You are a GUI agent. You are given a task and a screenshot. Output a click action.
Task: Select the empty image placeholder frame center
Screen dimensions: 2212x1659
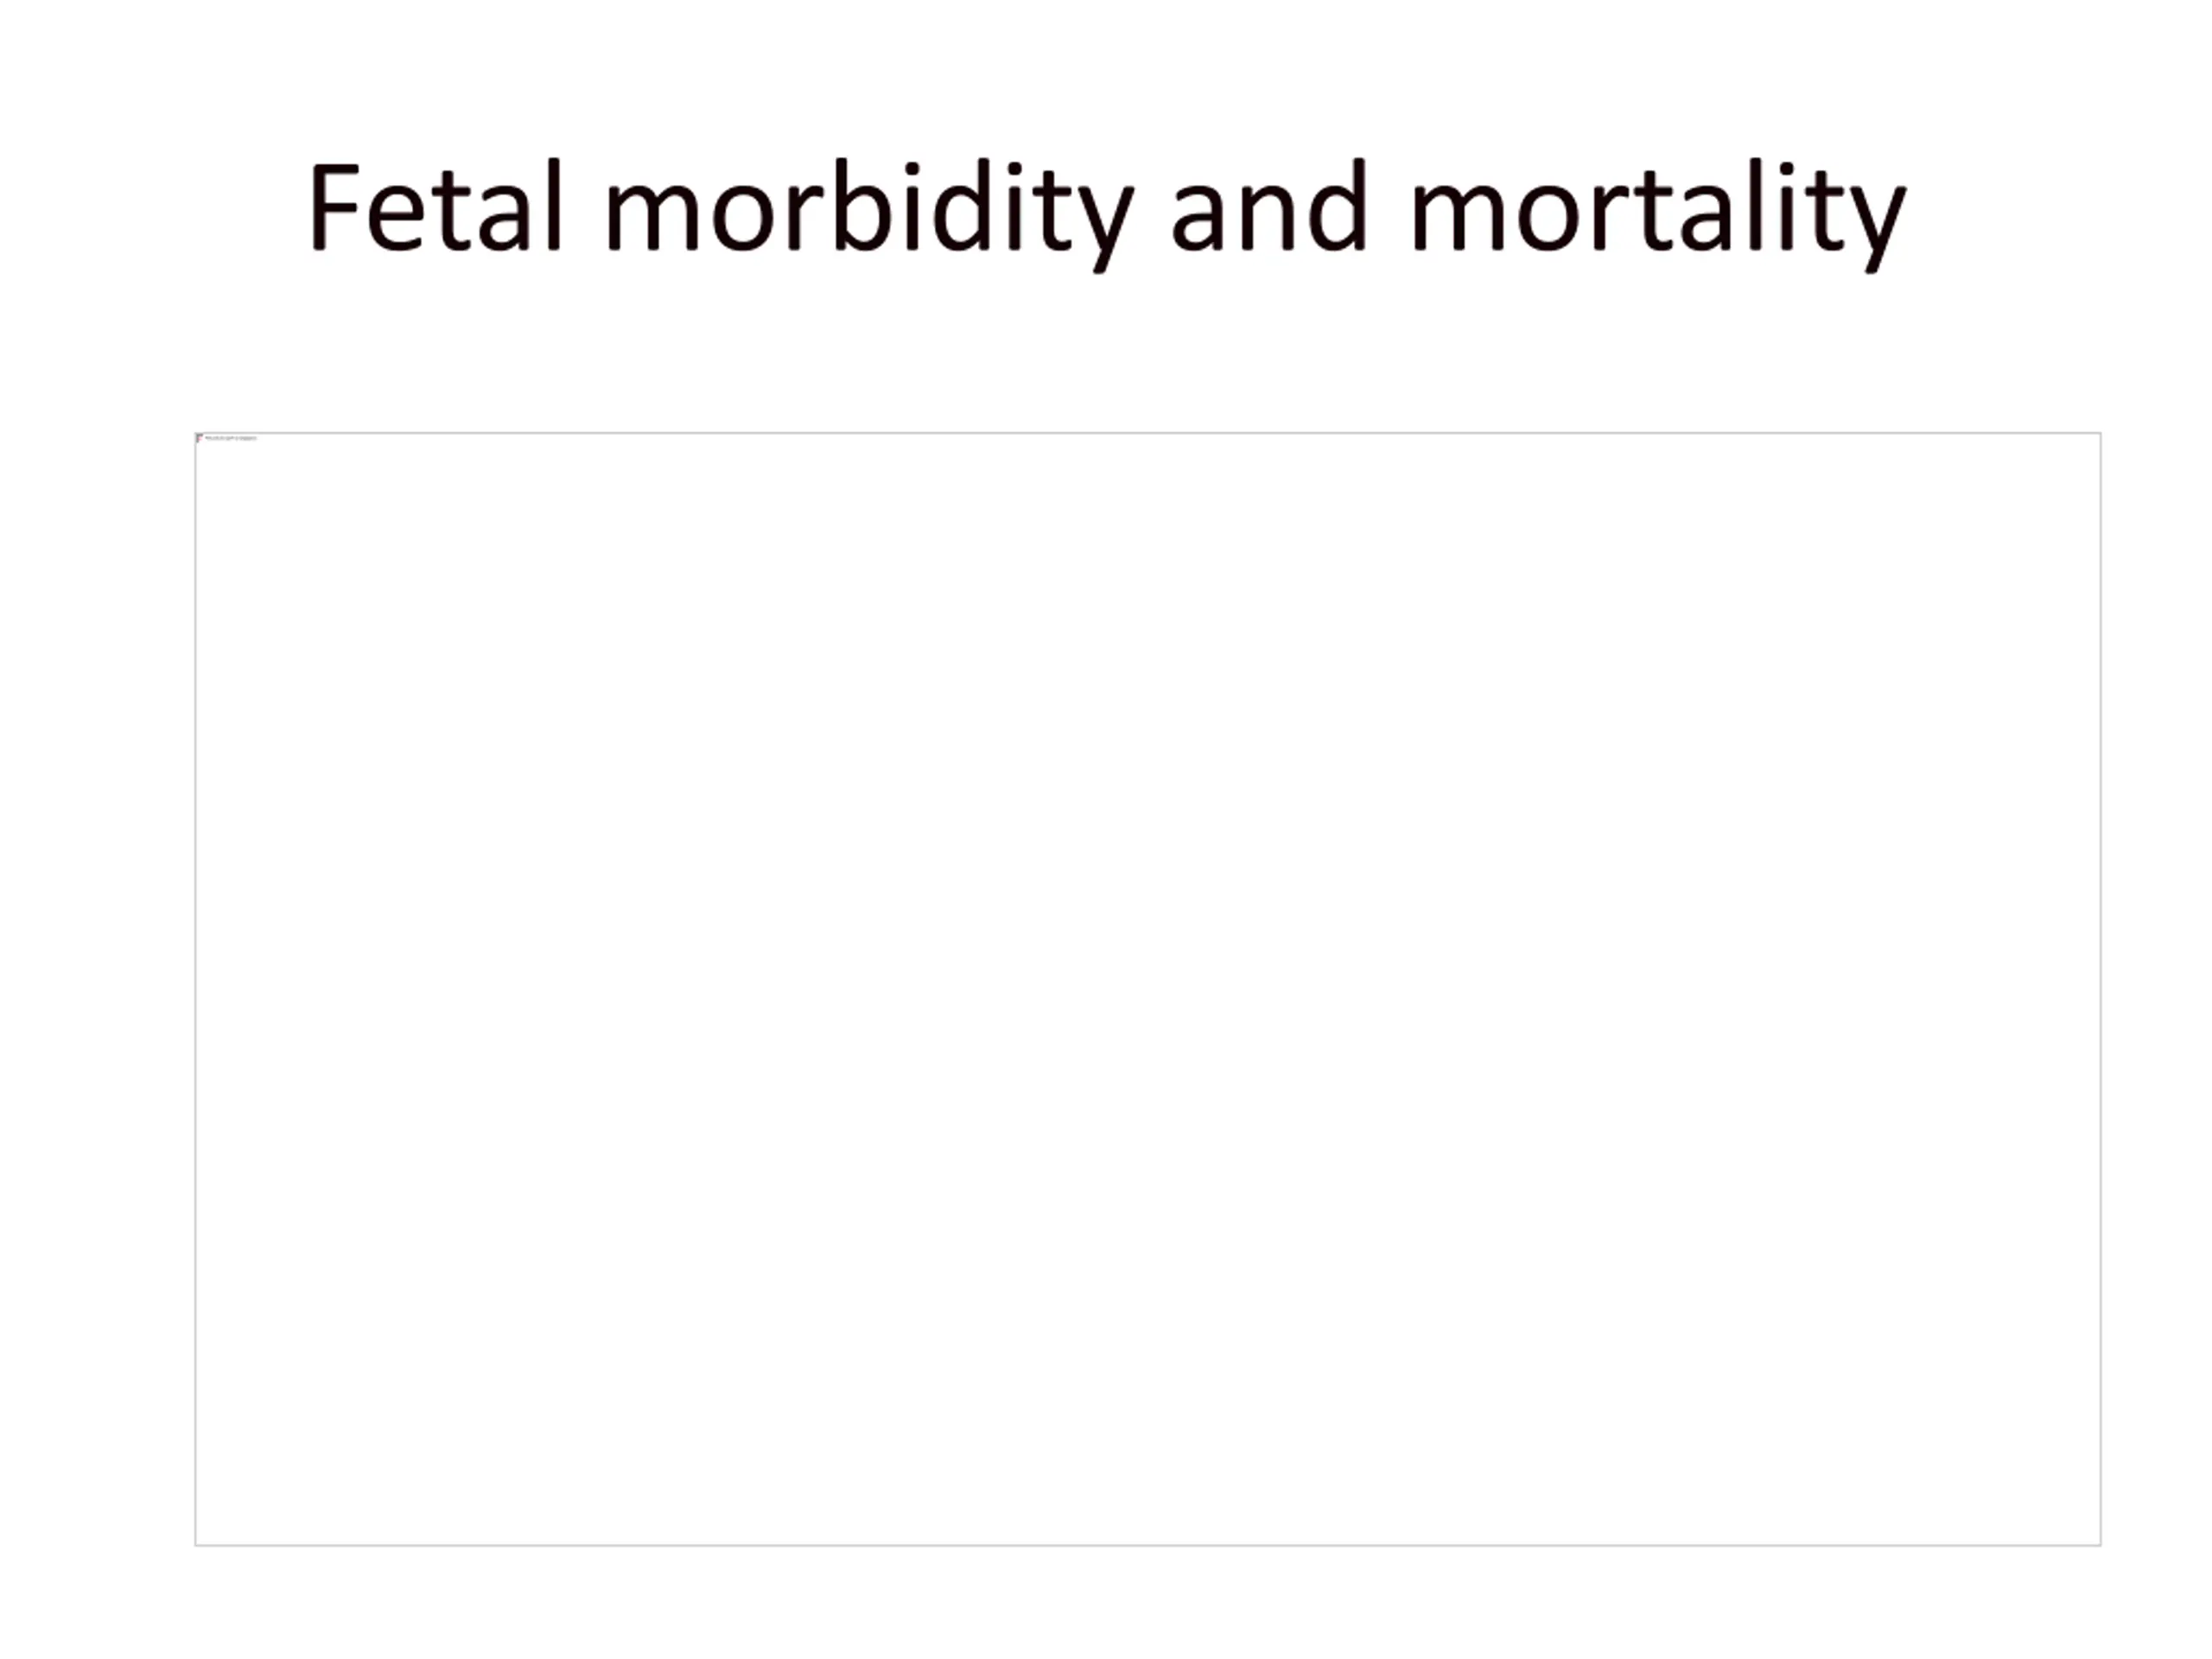point(1148,989)
